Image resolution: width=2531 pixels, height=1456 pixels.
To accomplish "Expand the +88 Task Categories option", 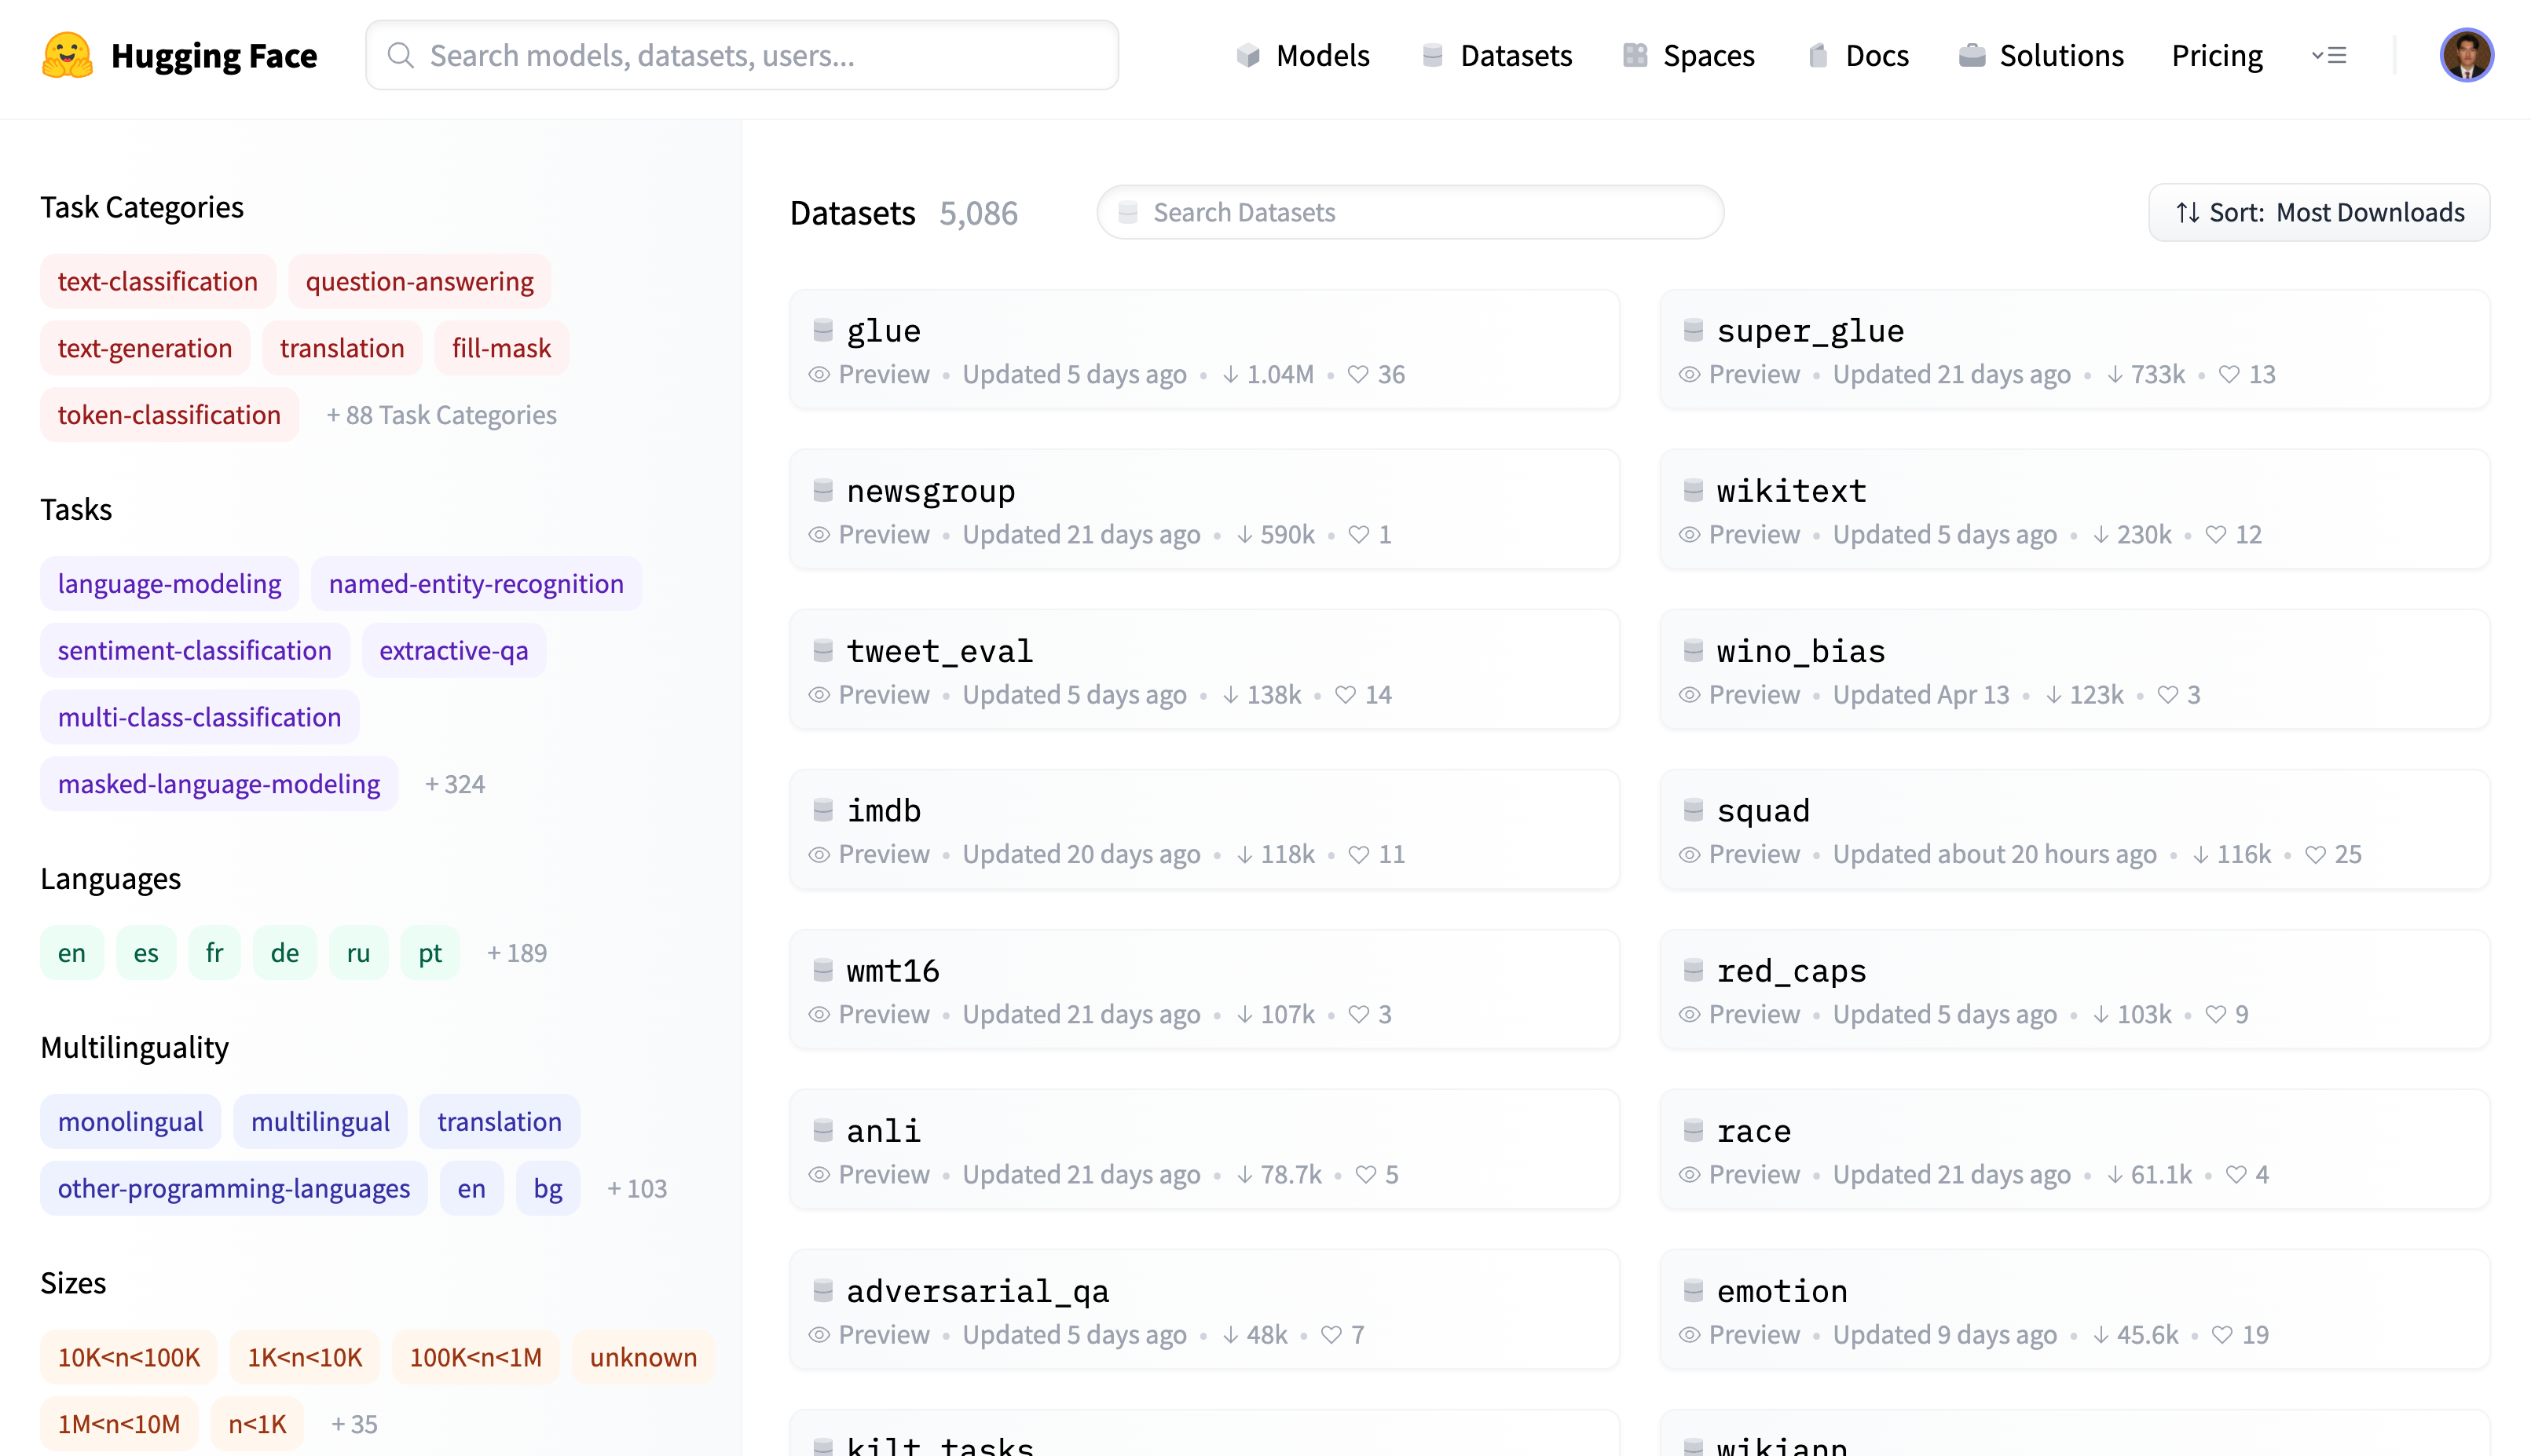I will coord(440,414).
